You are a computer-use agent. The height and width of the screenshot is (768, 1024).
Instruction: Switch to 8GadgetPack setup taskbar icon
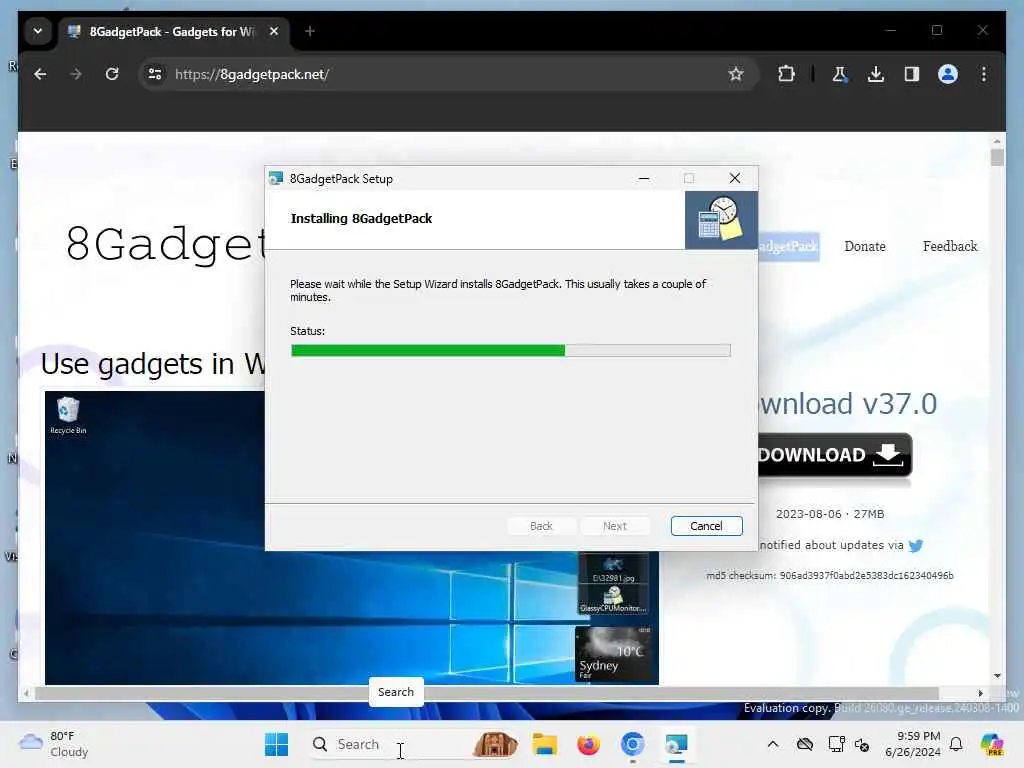coord(676,744)
